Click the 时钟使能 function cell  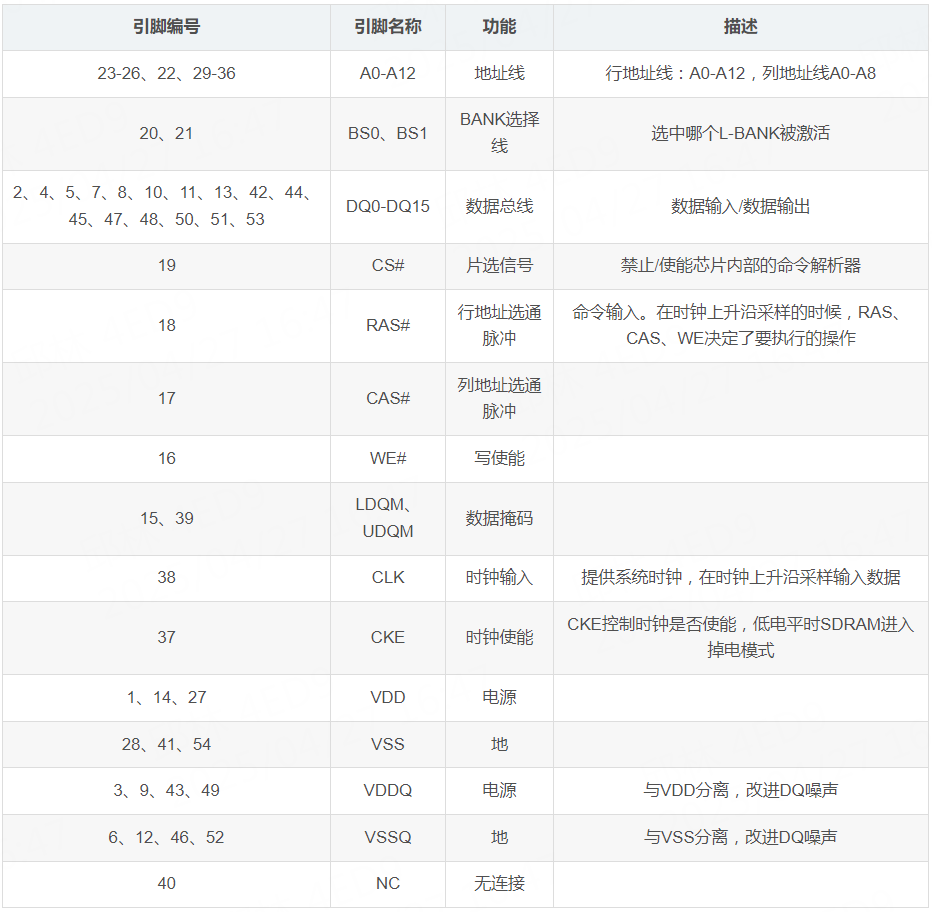pyautogui.click(x=499, y=637)
